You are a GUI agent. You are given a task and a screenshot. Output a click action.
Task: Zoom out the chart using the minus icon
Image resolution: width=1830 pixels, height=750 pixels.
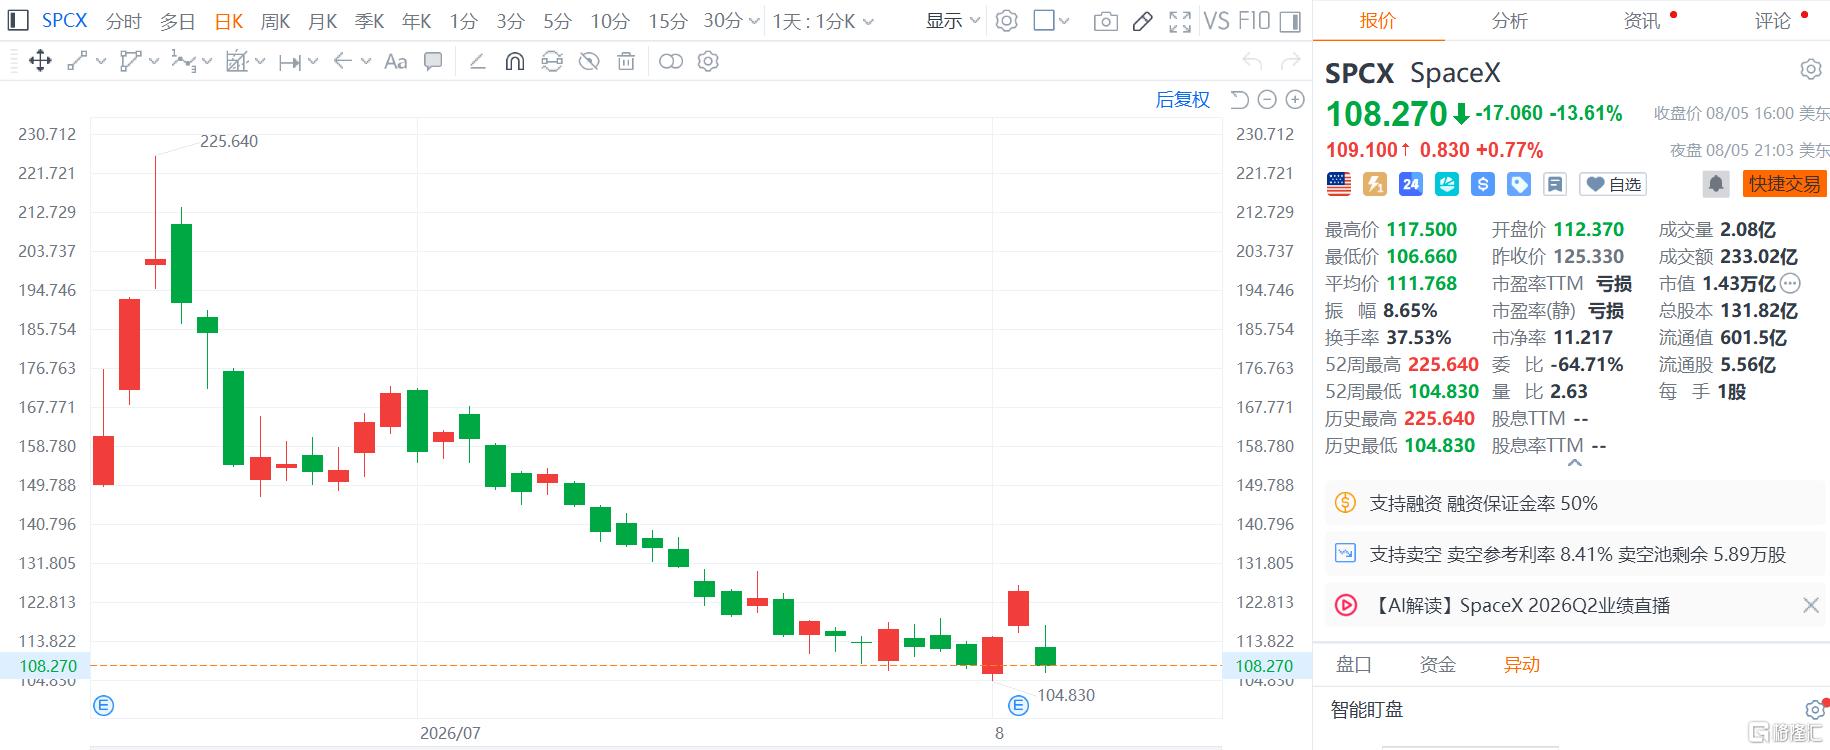pos(1267,100)
